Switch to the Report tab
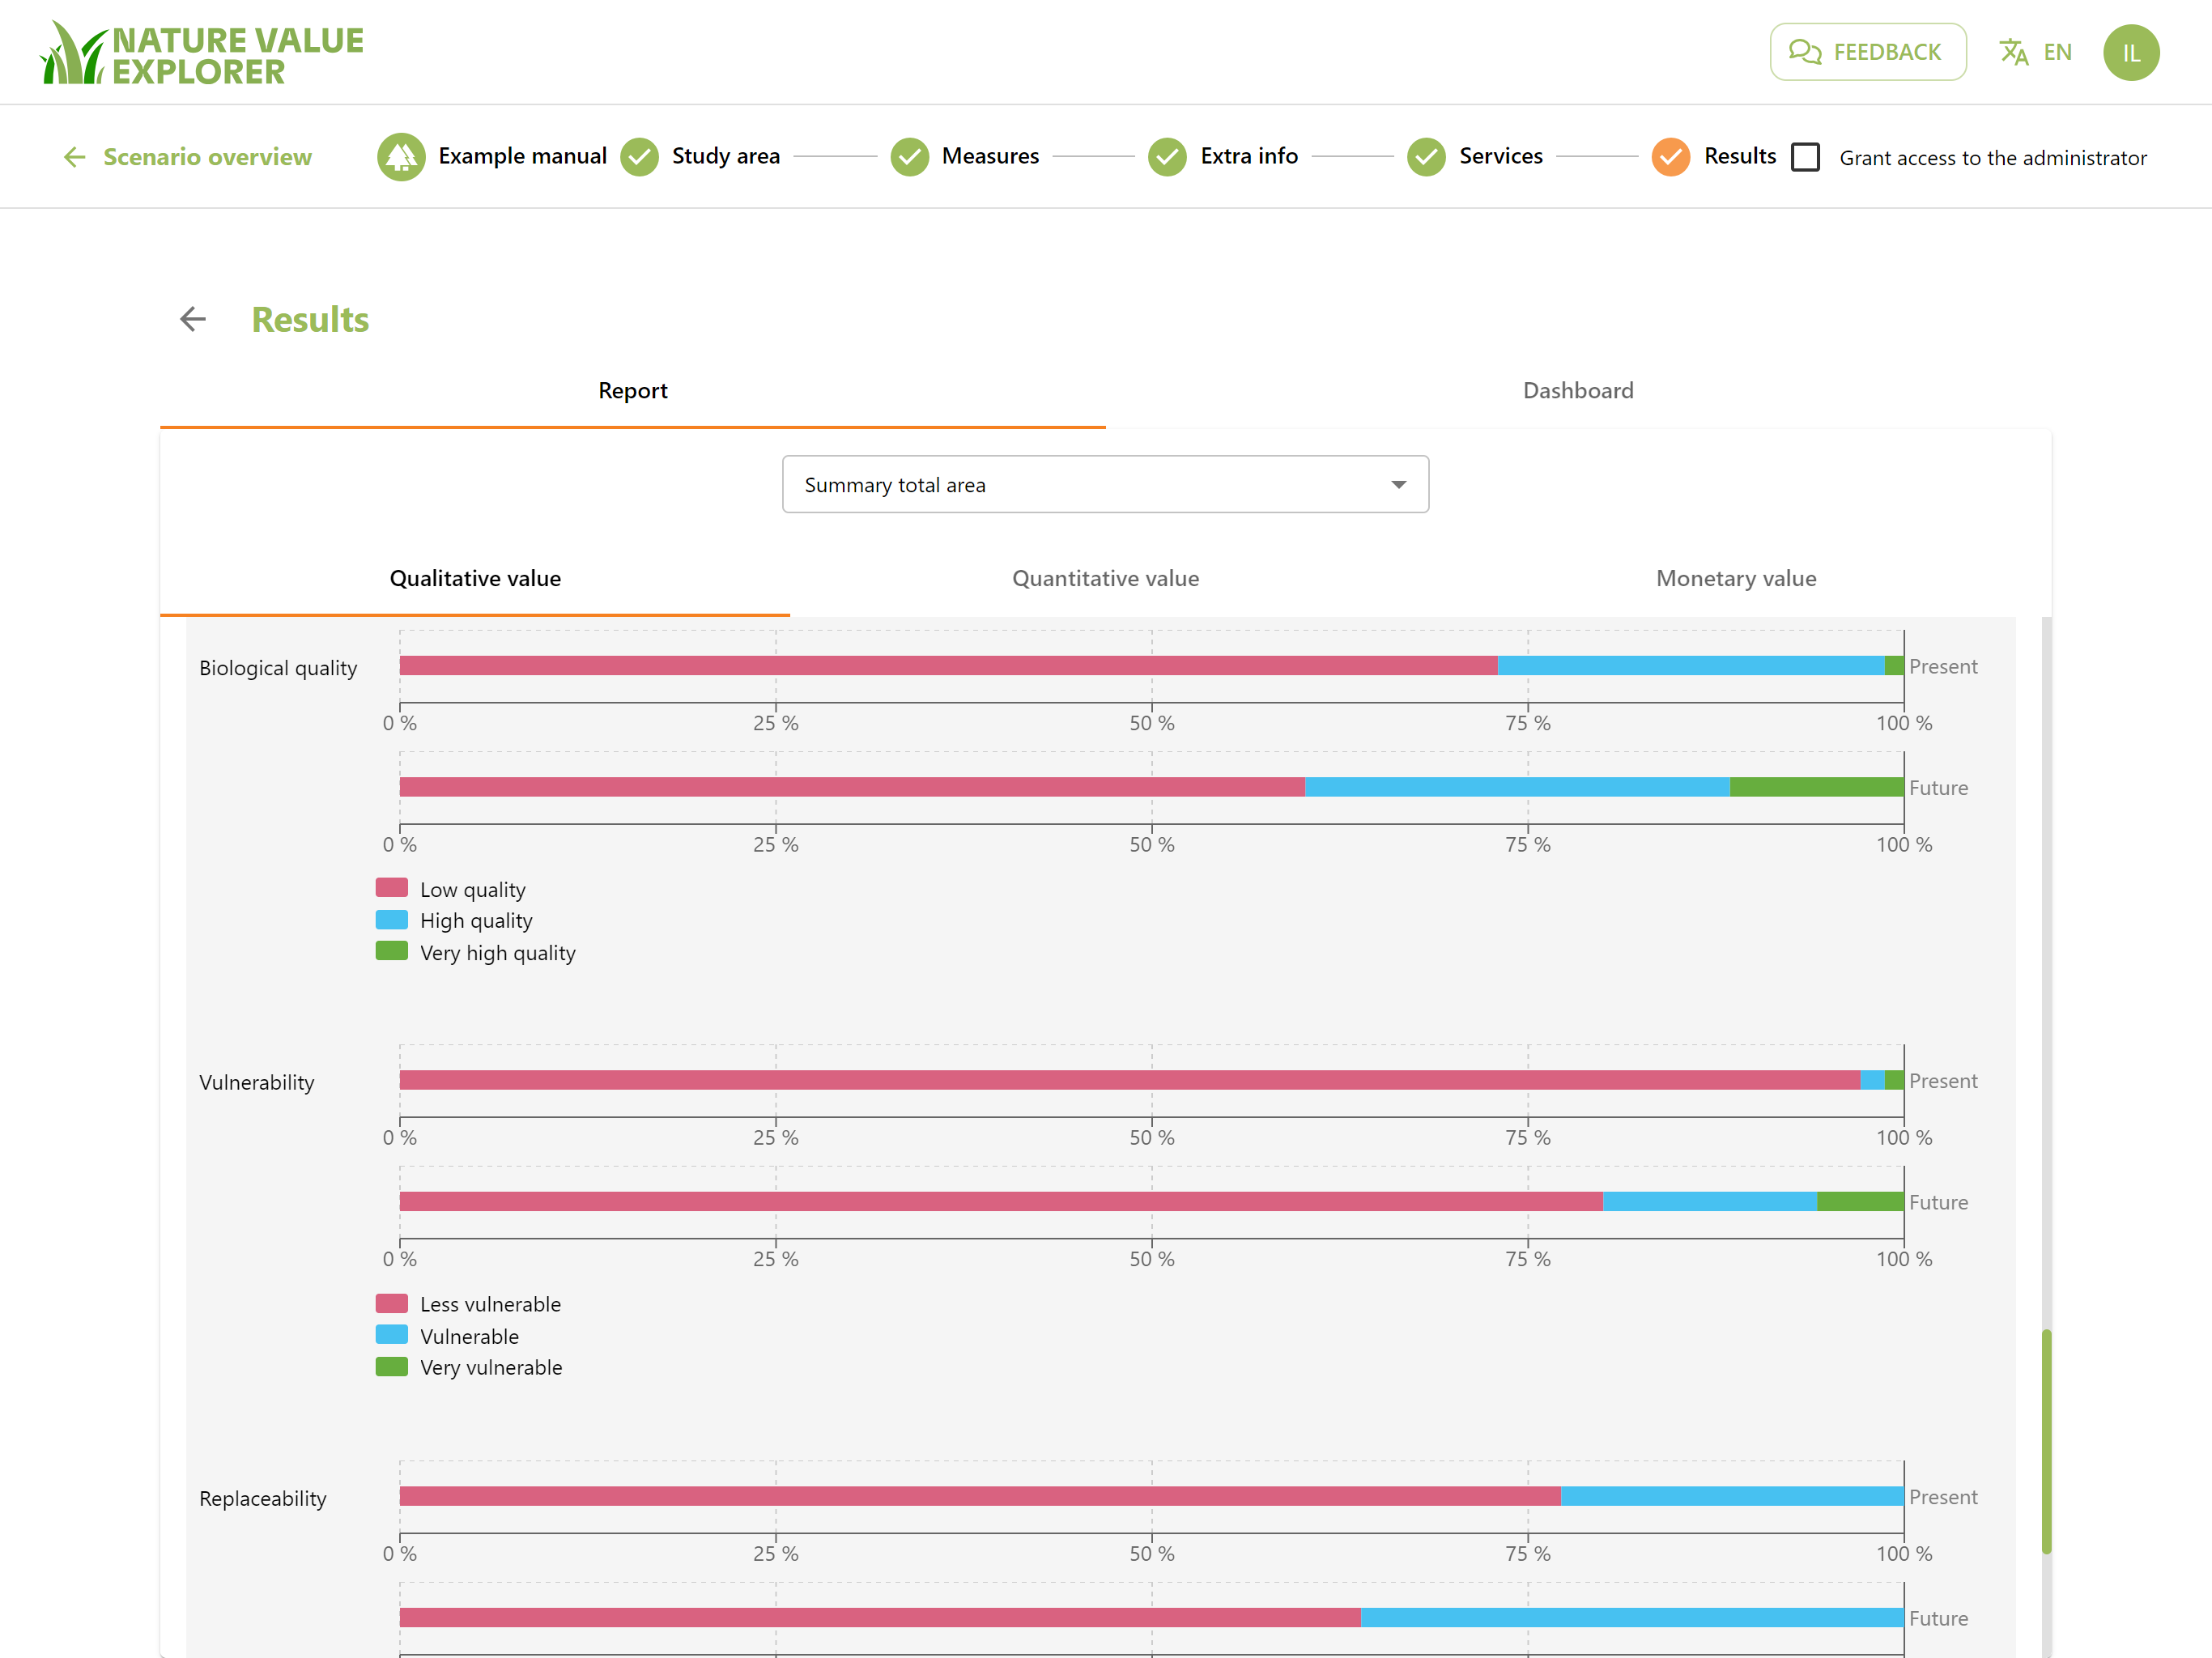The image size is (2212, 1658). (633, 391)
